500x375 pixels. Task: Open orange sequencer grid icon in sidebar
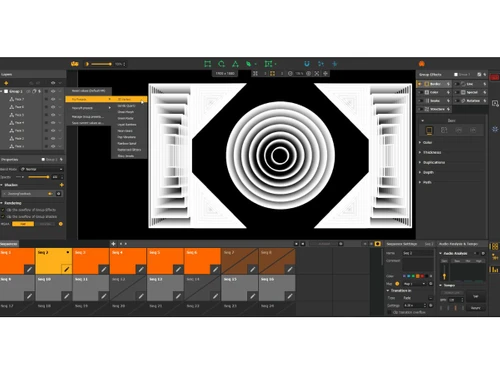[x=495, y=247]
